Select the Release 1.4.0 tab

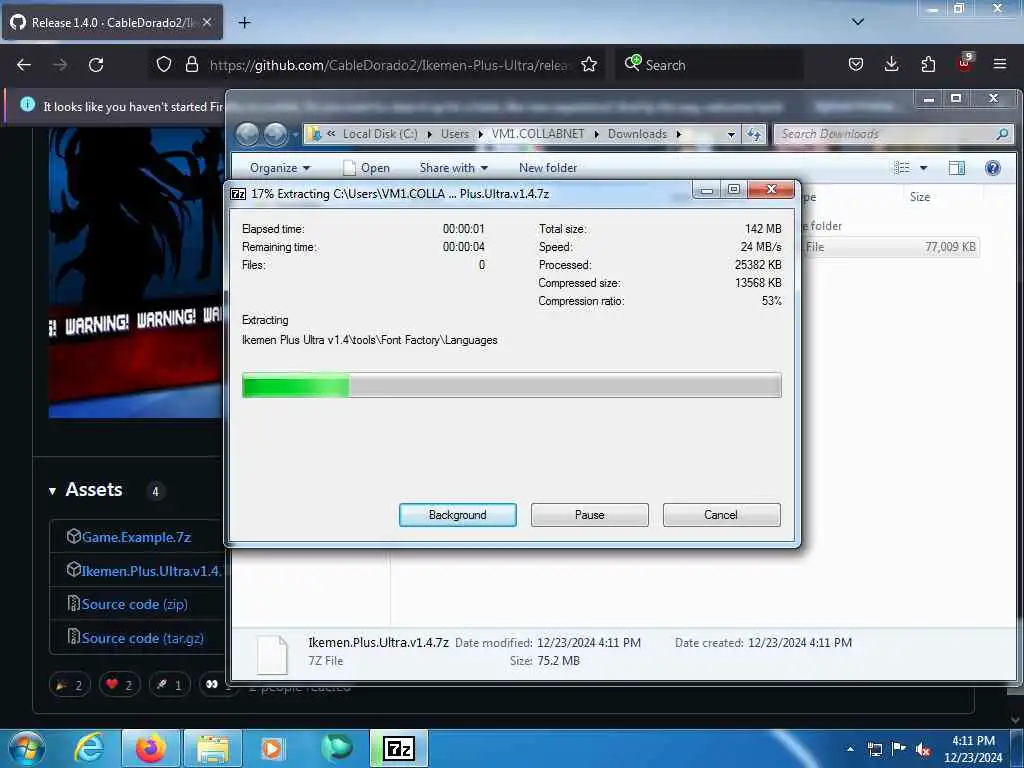tap(112, 22)
